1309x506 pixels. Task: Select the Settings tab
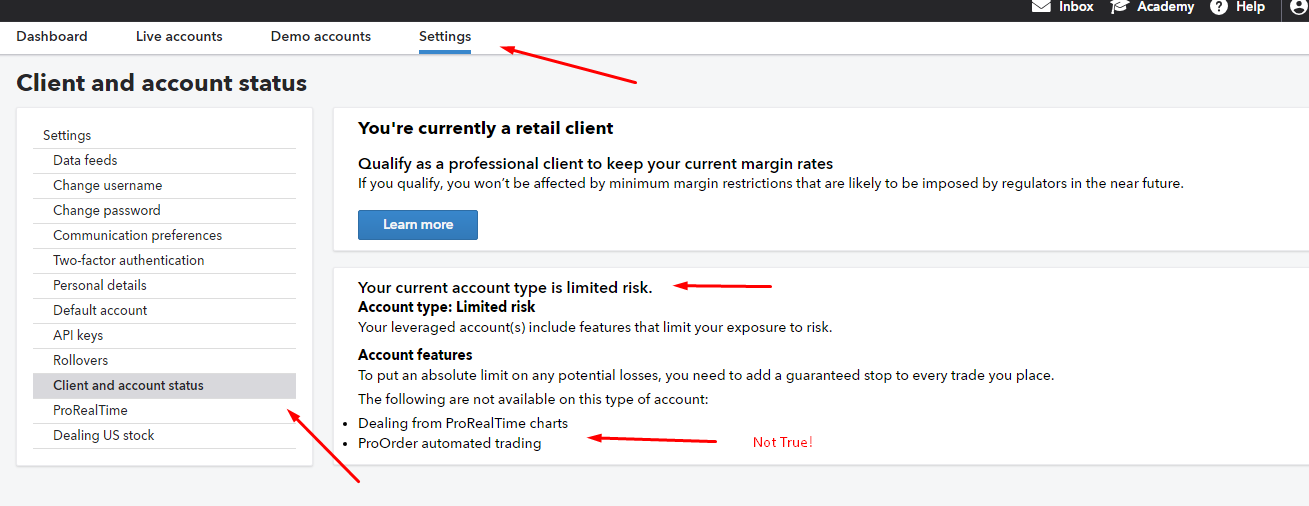pos(445,36)
